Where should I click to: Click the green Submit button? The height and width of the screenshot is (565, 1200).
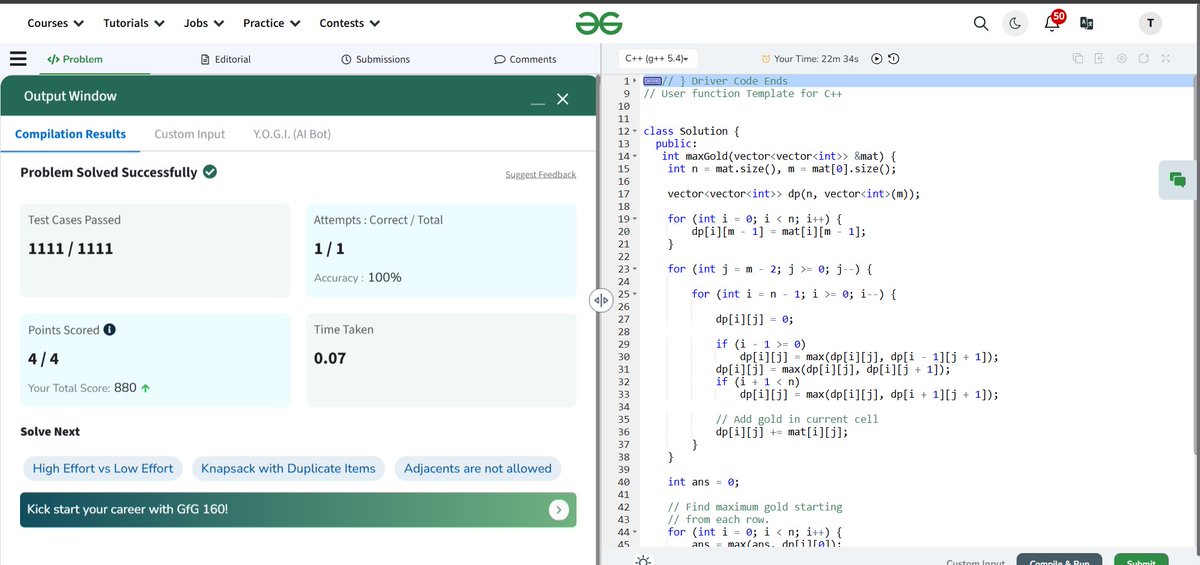(x=1141, y=561)
